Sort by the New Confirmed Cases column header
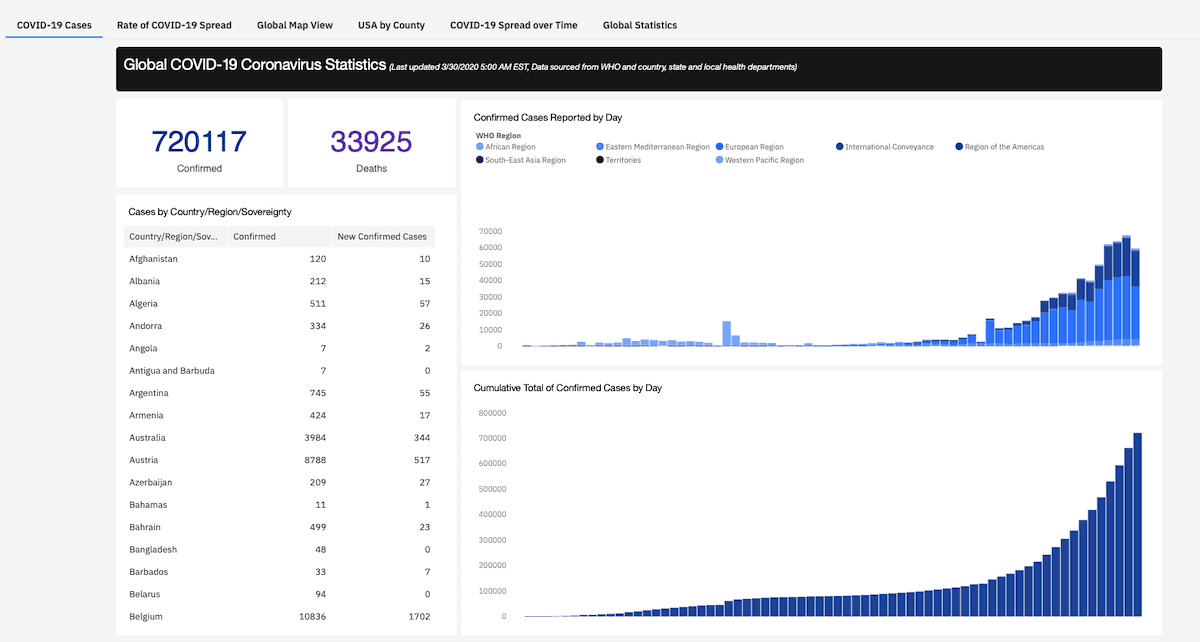The image size is (1200, 642). (x=382, y=237)
